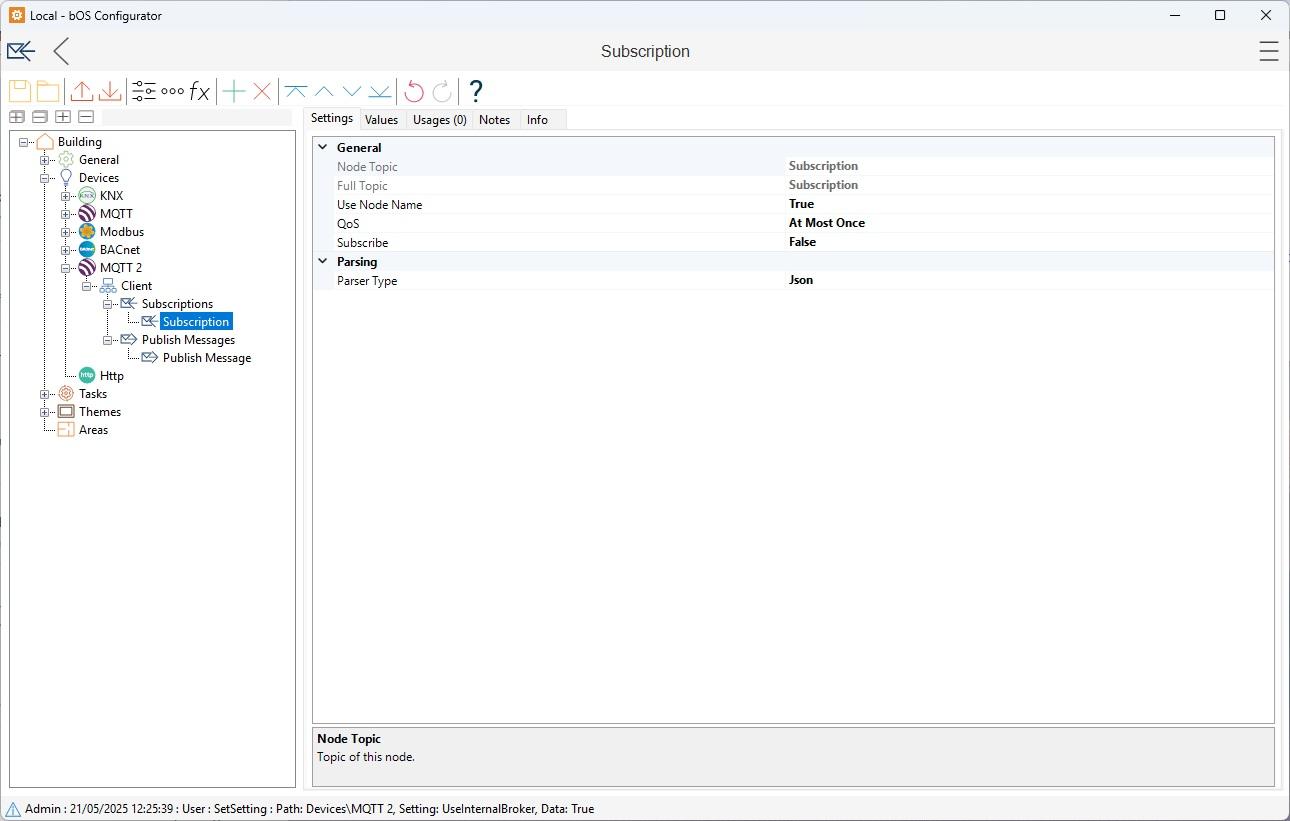This screenshot has width=1290, height=821.
Task: Click the upload arrow icon
Action: point(82,91)
